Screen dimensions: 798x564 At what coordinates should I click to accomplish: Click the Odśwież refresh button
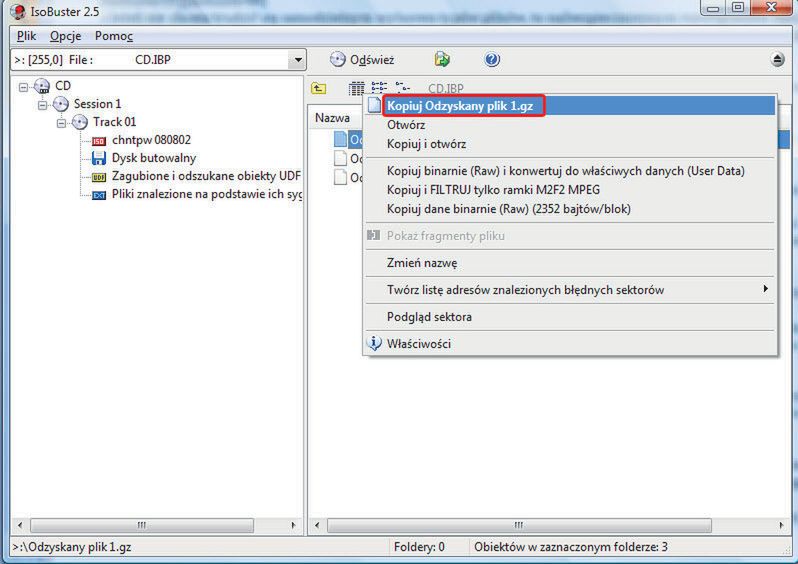(362, 60)
